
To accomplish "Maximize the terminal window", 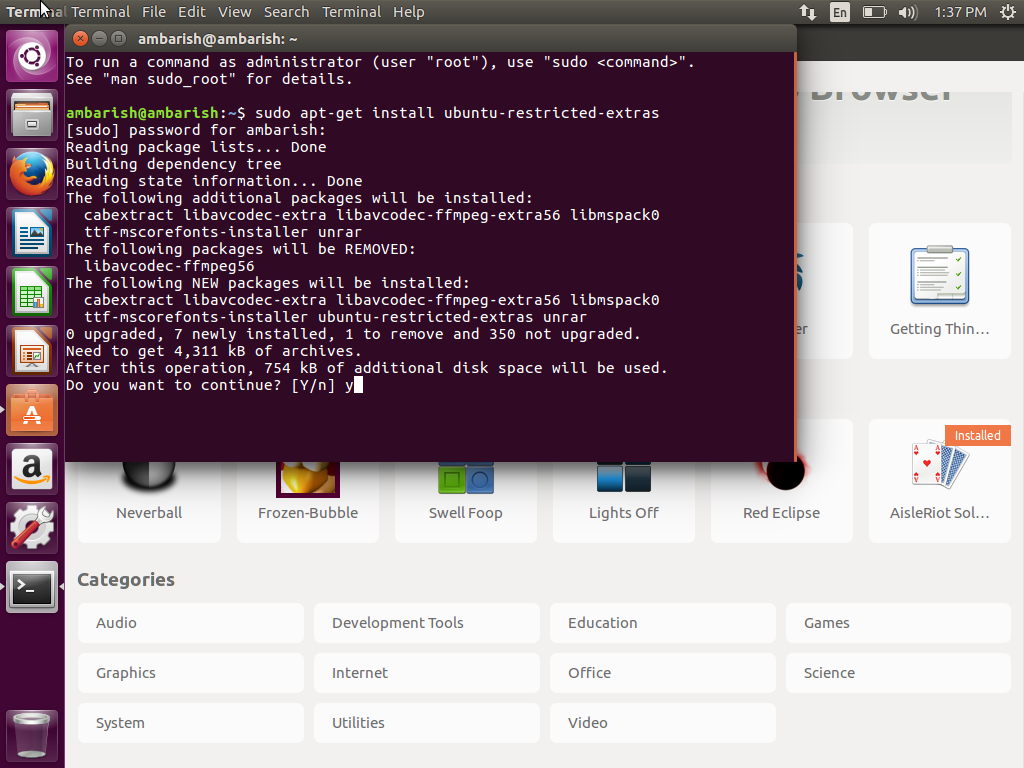I will coord(118,39).
